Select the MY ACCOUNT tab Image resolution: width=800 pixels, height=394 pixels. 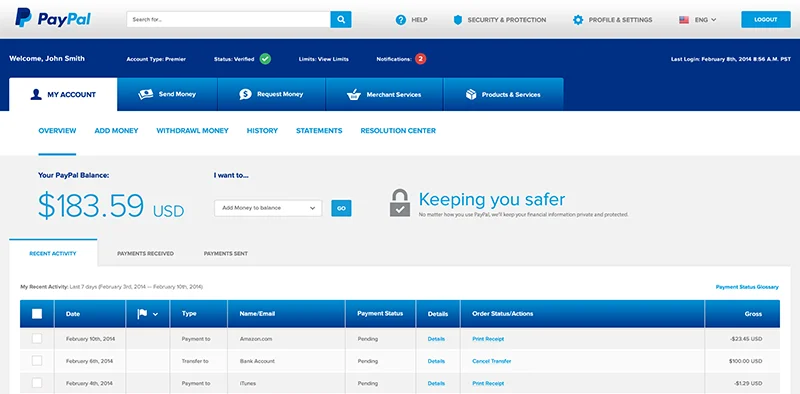[63, 94]
